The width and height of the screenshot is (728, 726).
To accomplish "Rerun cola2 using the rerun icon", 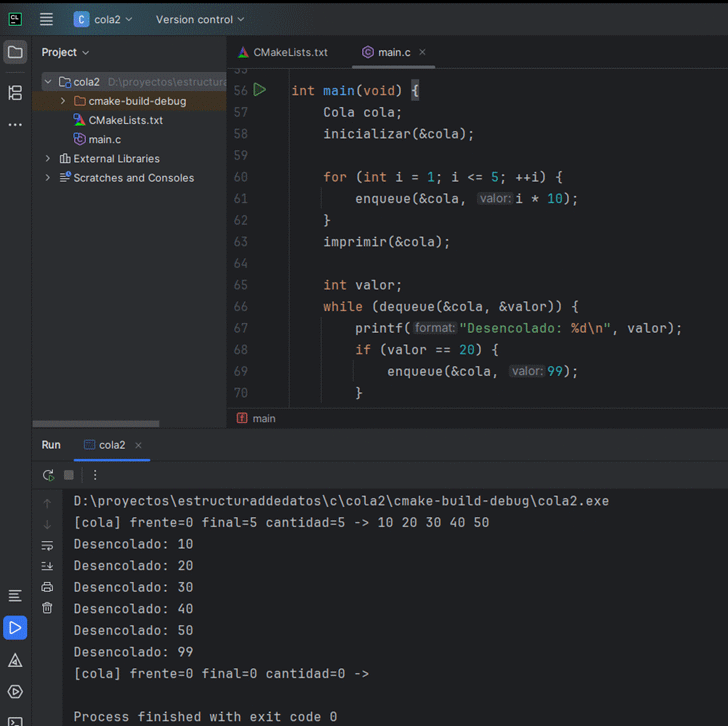I will click(48, 475).
